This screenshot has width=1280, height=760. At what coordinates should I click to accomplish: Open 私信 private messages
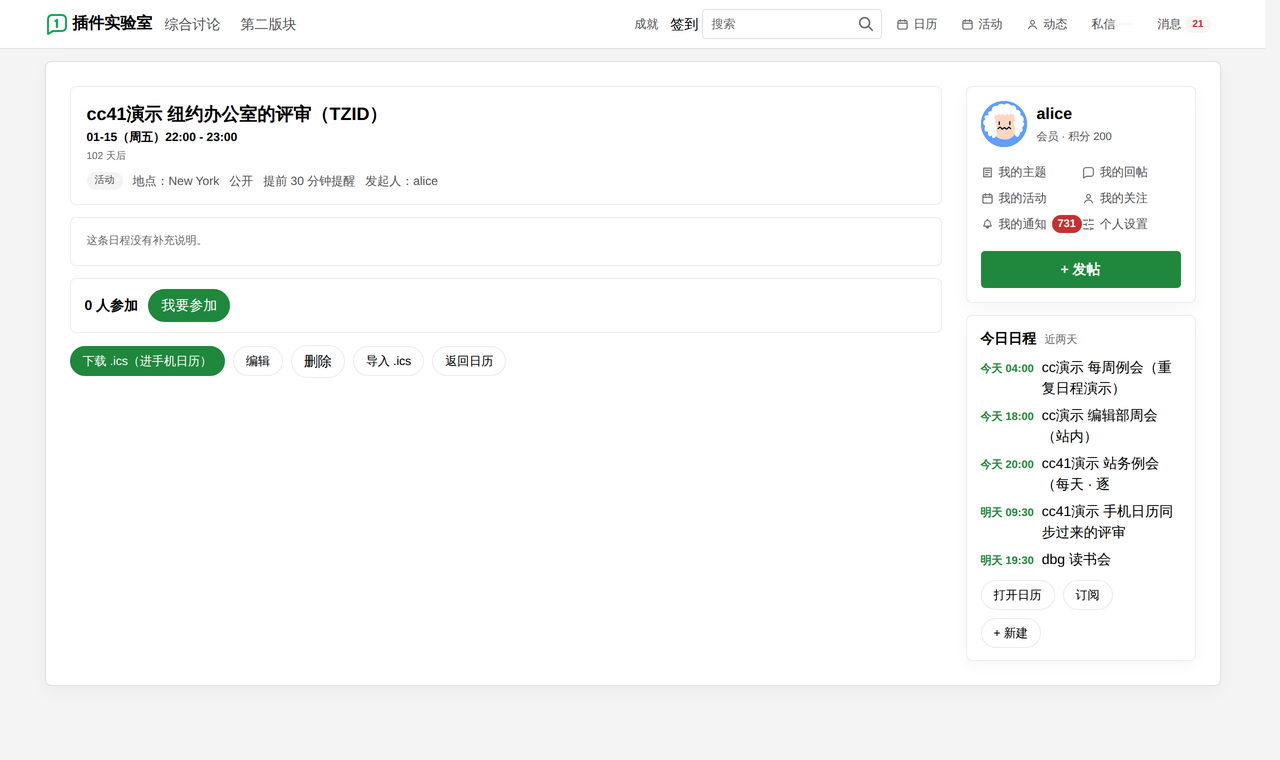click(1104, 24)
